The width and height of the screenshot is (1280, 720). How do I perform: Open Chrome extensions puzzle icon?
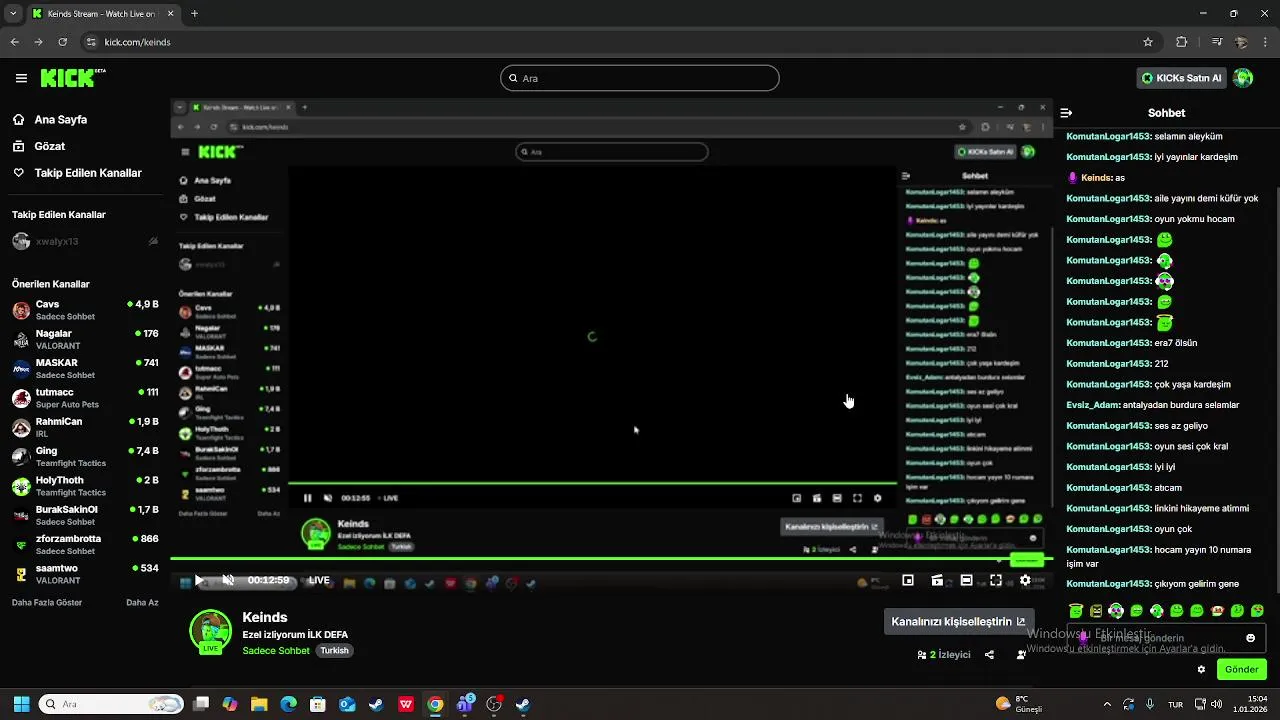point(1182,42)
